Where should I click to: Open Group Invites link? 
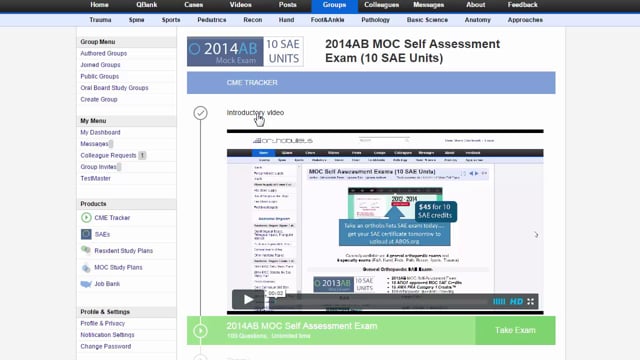pyautogui.click(x=98, y=167)
